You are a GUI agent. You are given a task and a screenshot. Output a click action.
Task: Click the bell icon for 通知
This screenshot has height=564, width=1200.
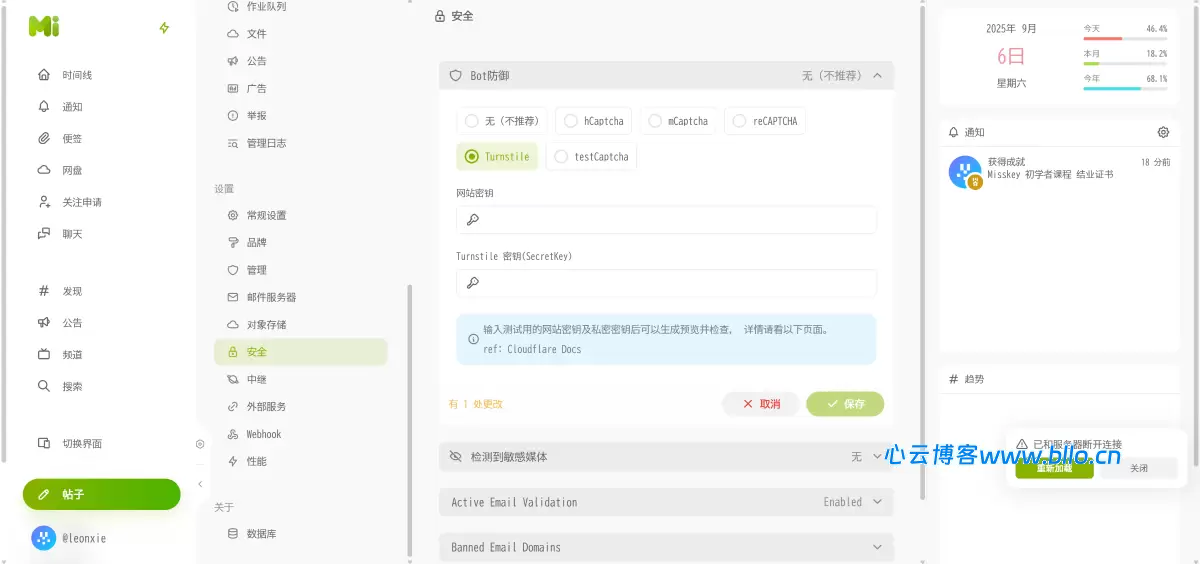tap(44, 107)
